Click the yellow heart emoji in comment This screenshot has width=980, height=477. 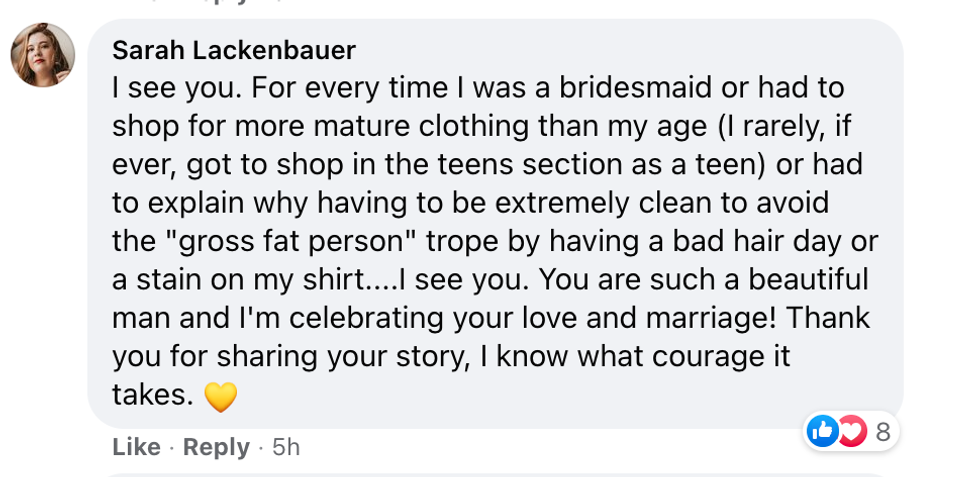(220, 397)
